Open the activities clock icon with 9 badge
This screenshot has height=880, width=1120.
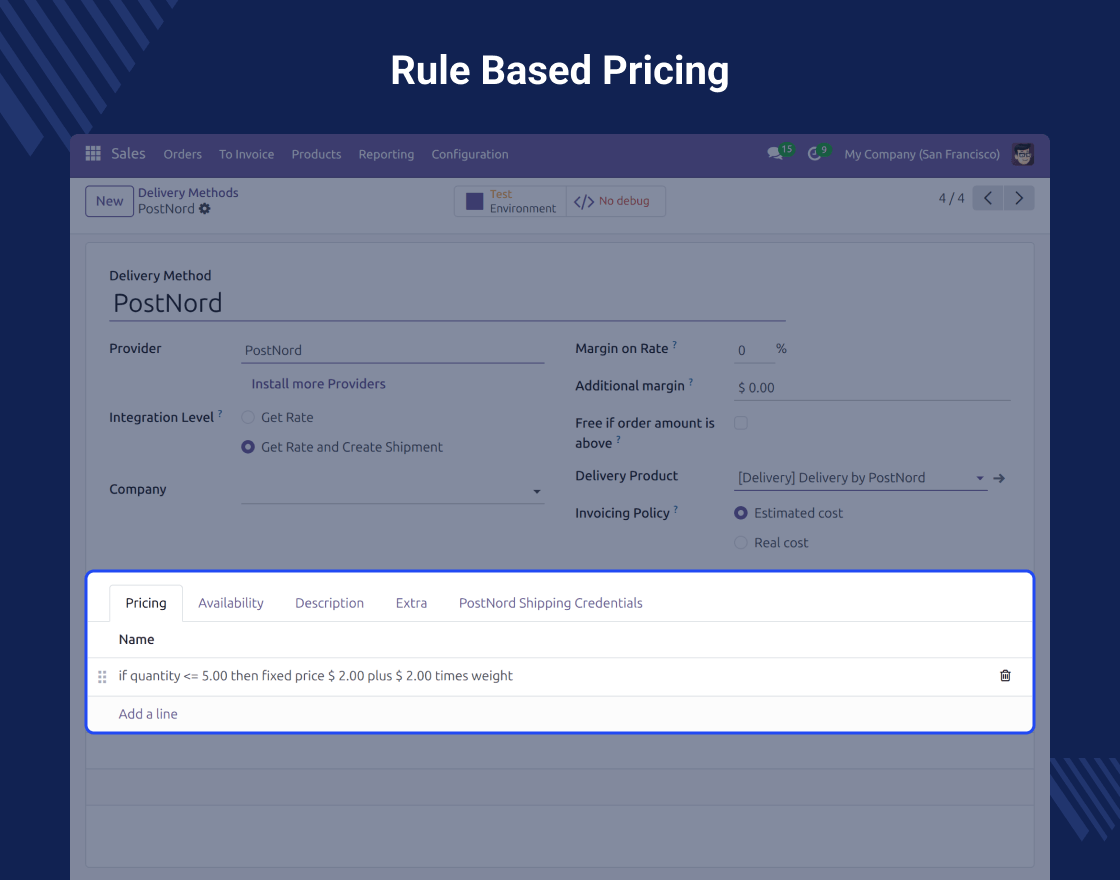tap(814, 154)
